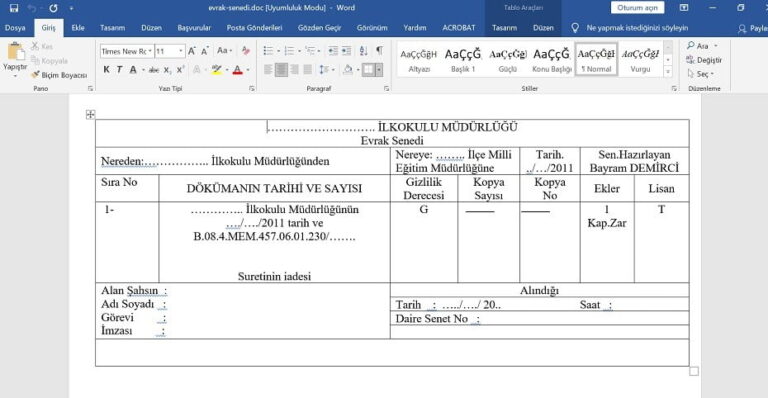The image size is (768, 398).
Task: Center-align the paragraph
Action: (281, 70)
